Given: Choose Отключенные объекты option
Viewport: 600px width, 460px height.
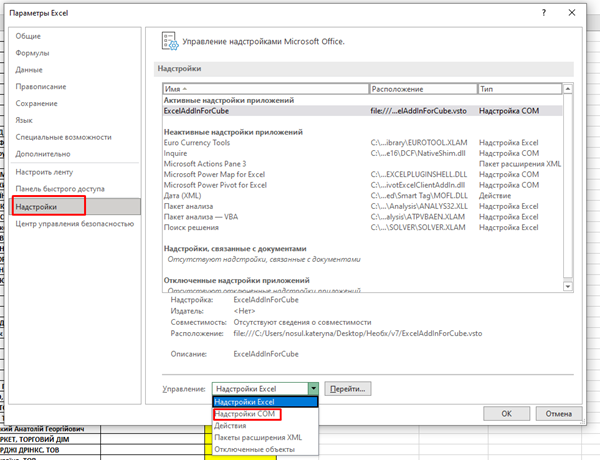Looking at the screenshot, I should coord(265,449).
